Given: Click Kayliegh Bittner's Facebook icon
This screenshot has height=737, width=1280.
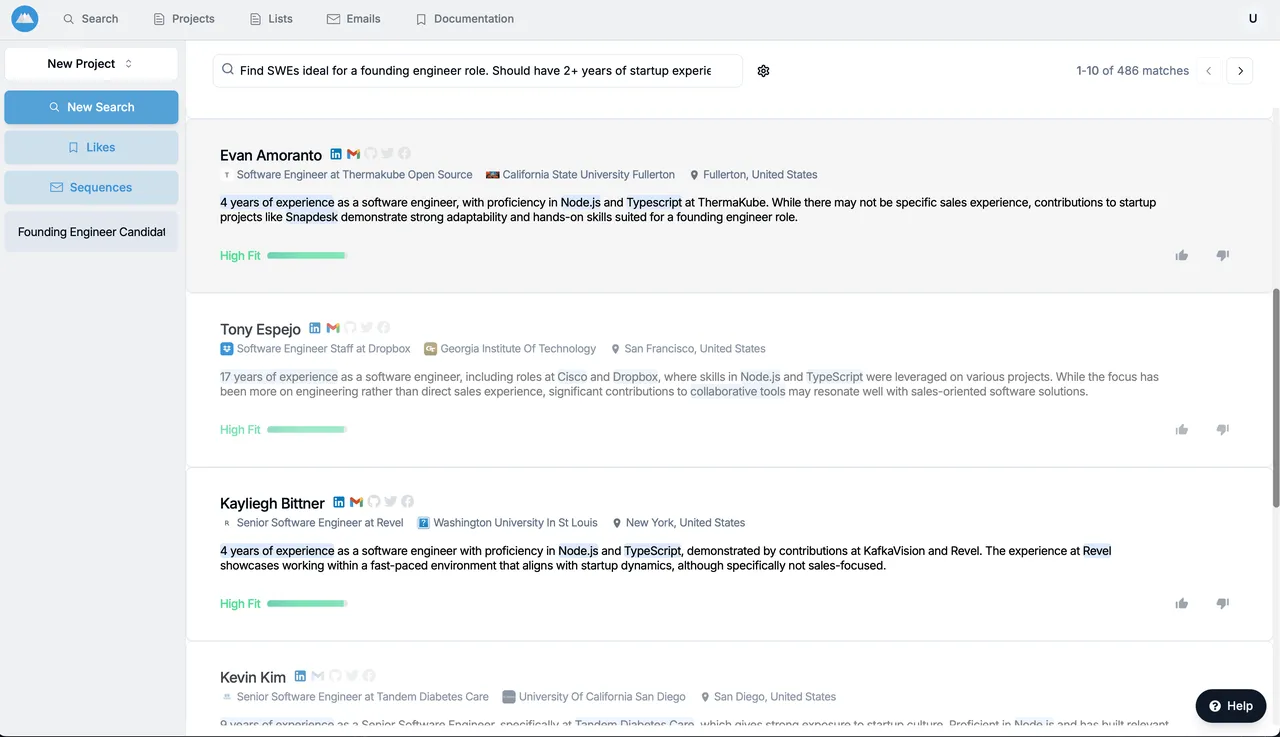Looking at the screenshot, I should (408, 502).
